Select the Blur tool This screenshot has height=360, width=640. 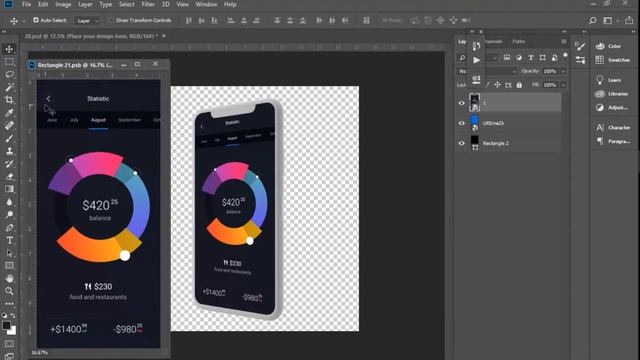(x=9, y=202)
